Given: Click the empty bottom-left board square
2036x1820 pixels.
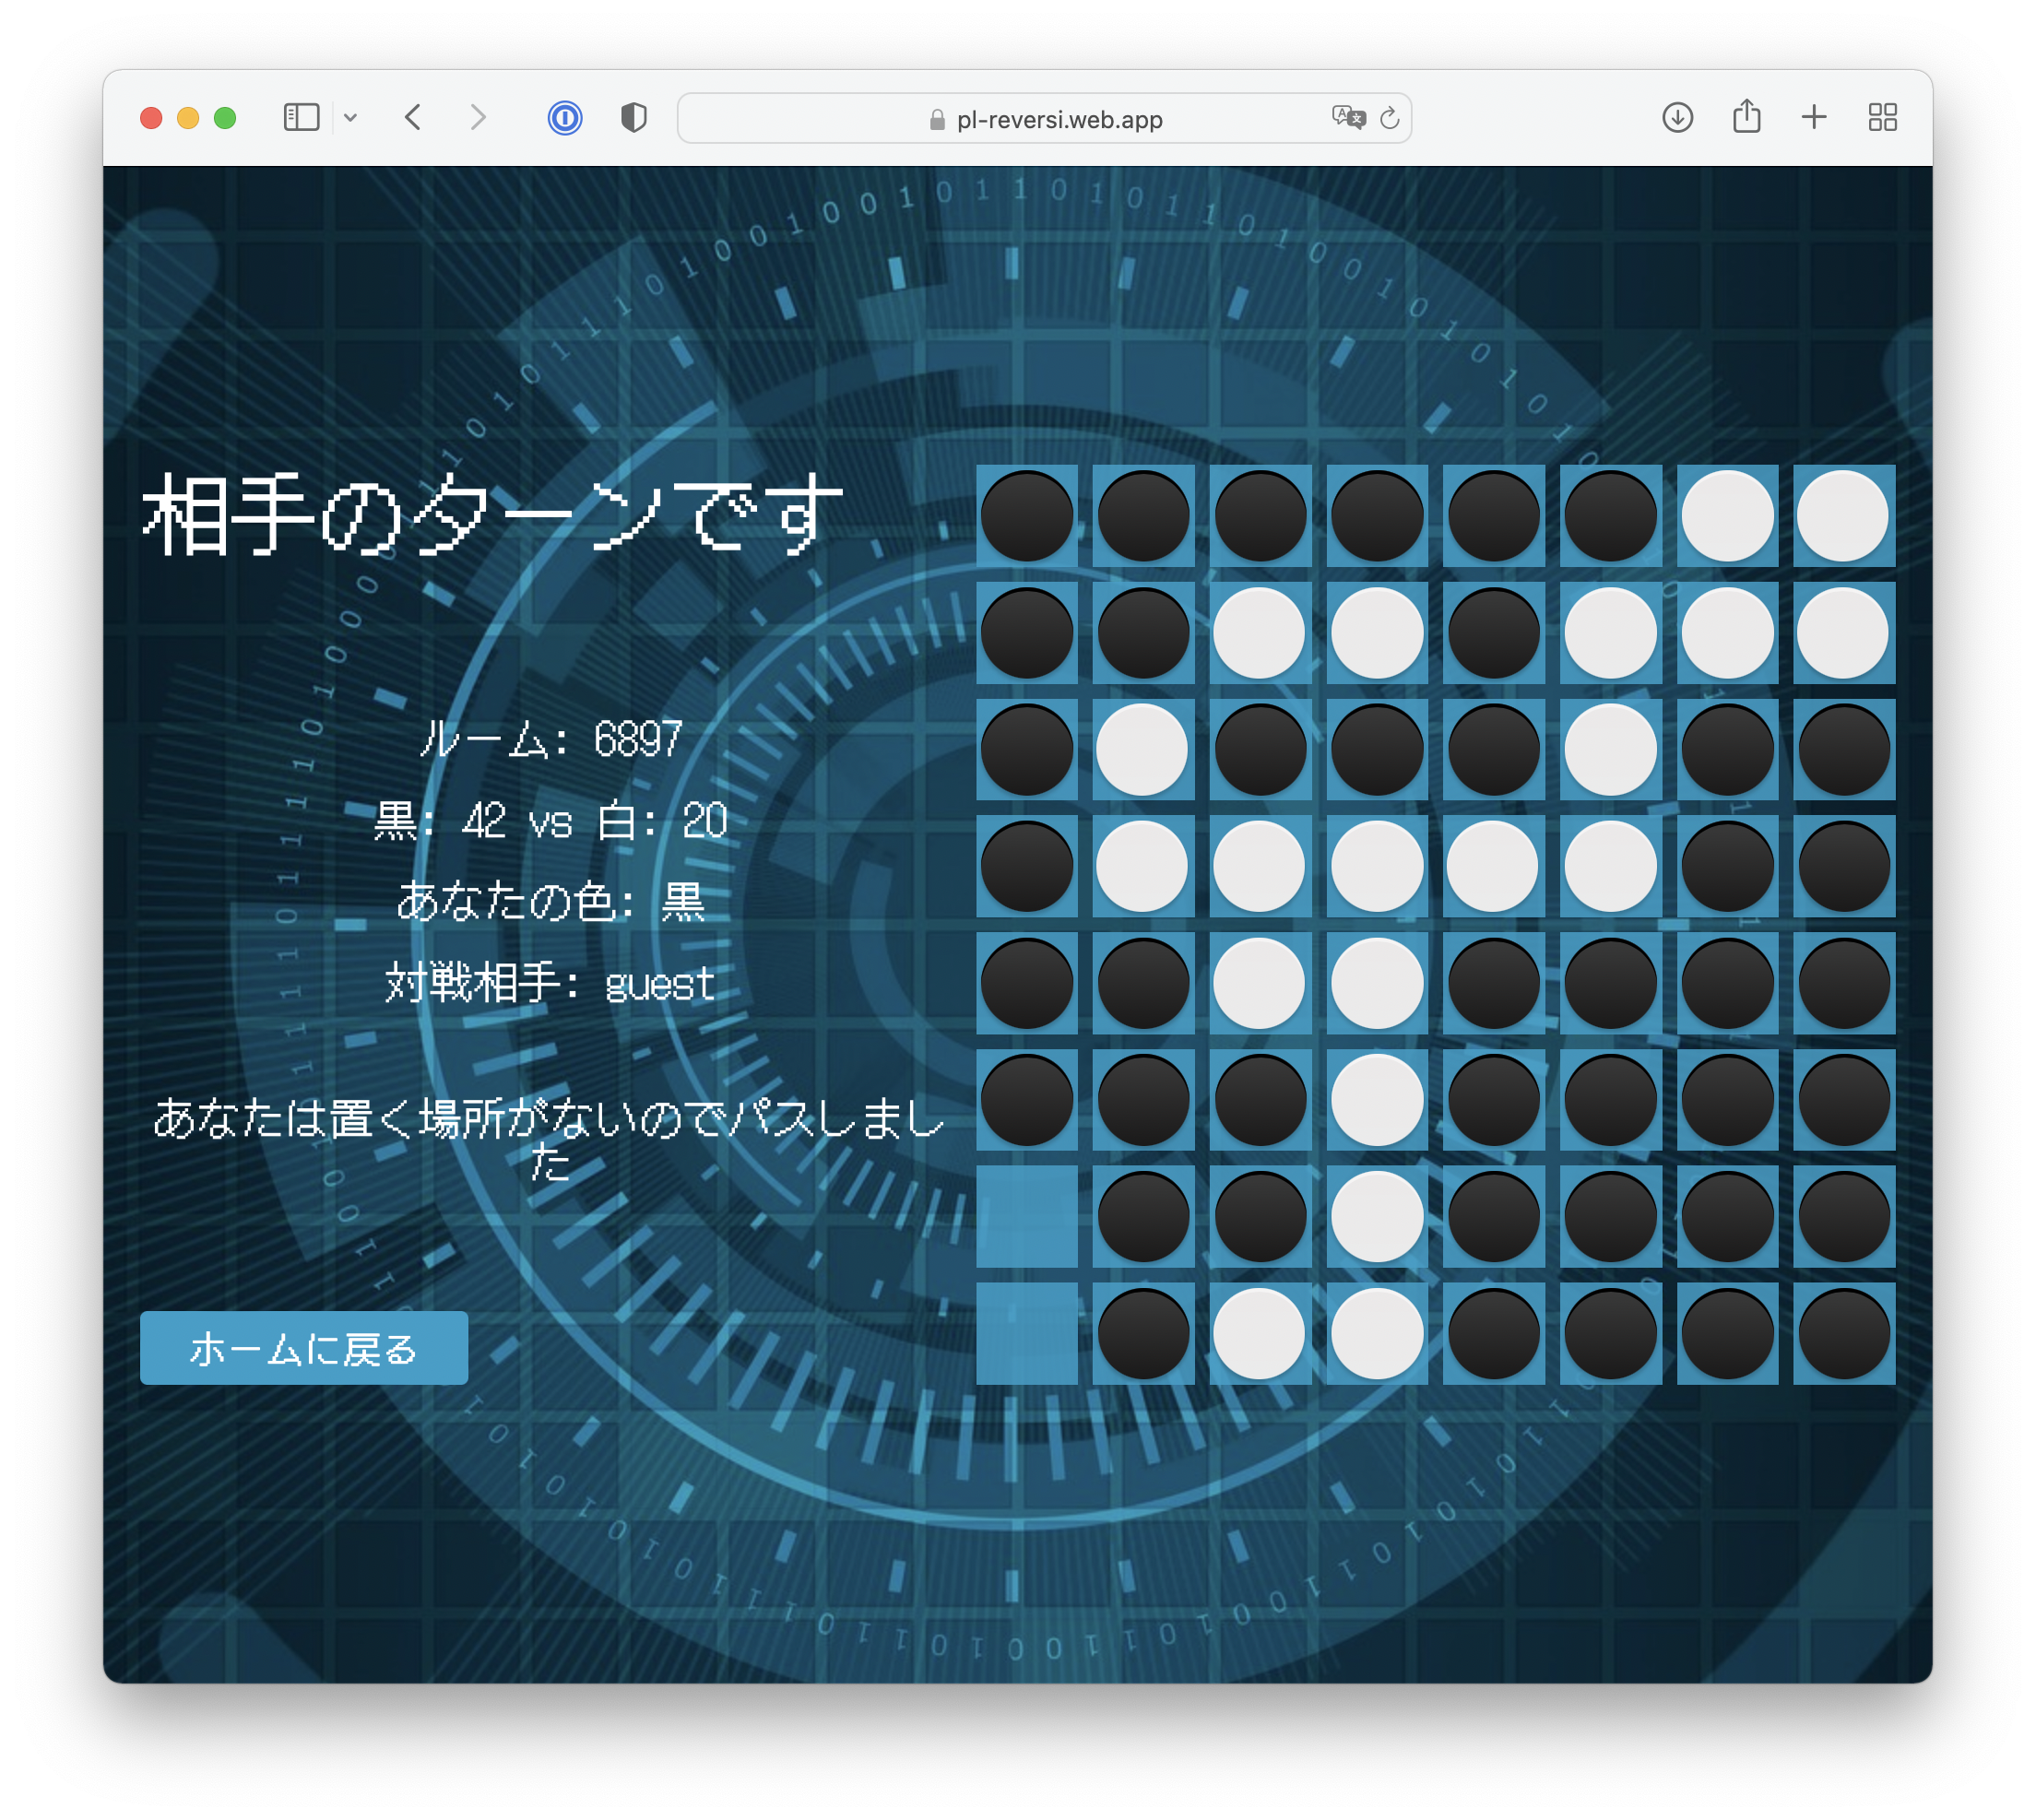Looking at the screenshot, I should [x=1027, y=1333].
